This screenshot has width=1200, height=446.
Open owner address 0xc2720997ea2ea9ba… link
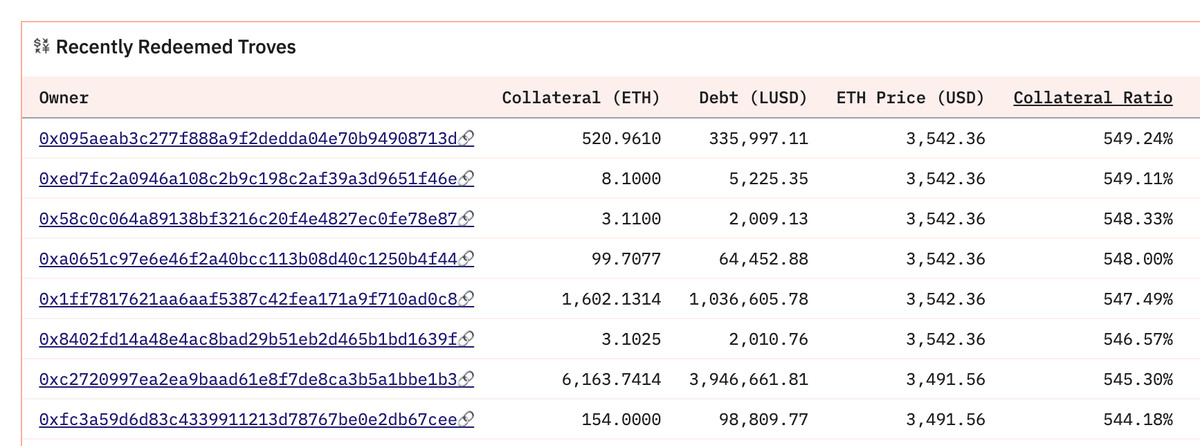pyautogui.click(x=247, y=380)
